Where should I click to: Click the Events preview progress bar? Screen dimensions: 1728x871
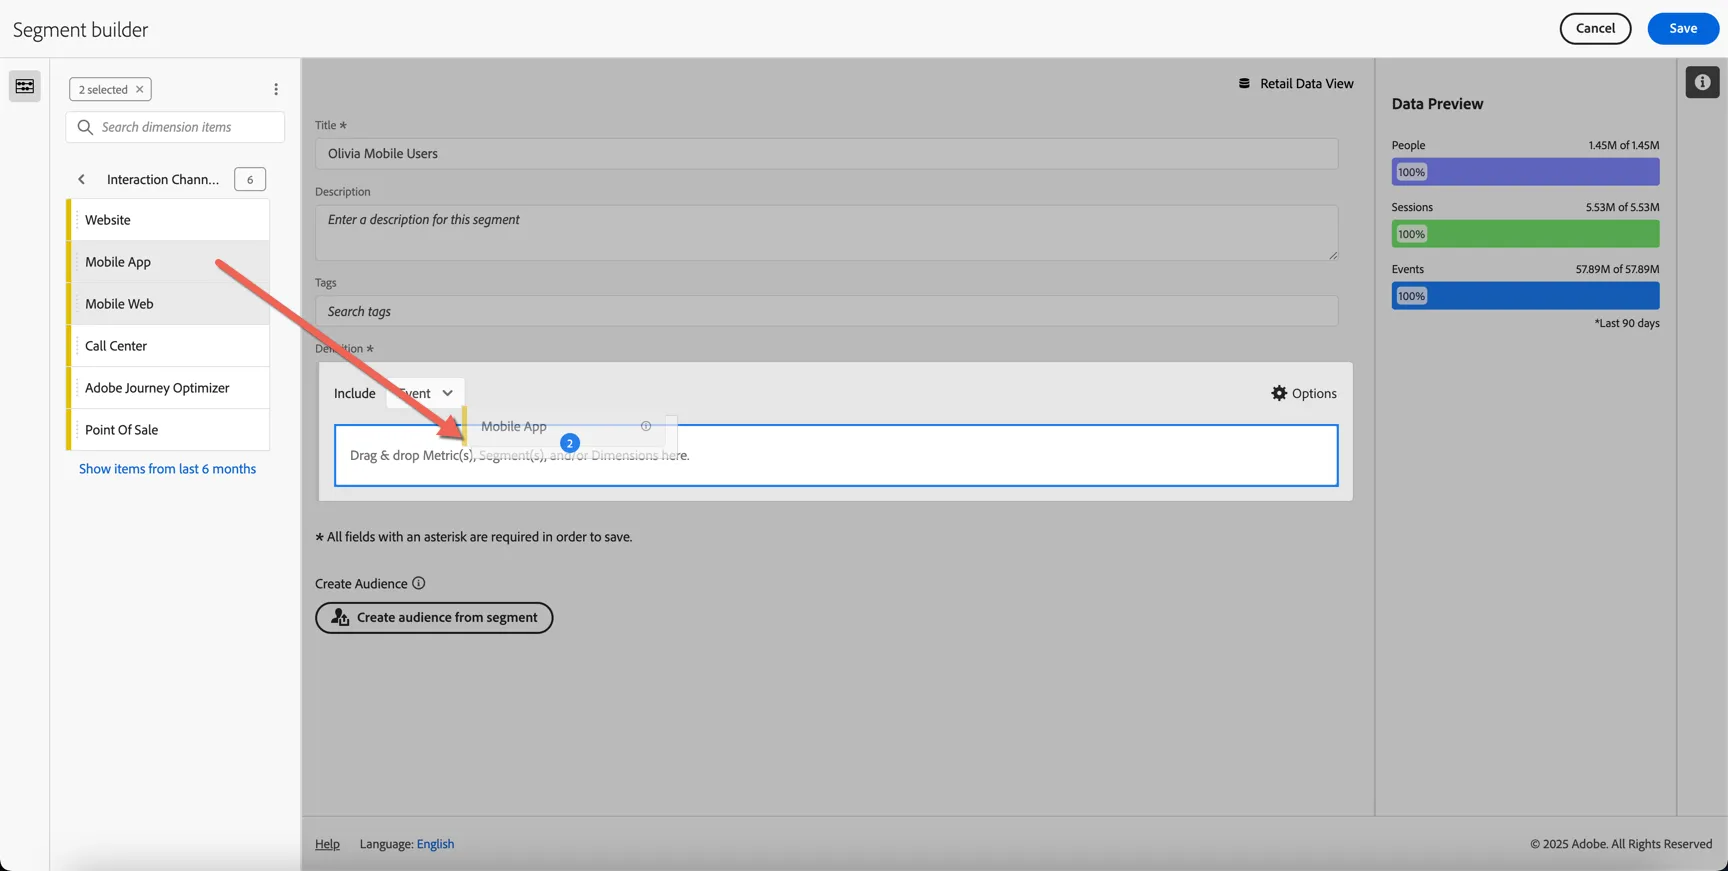(1525, 296)
